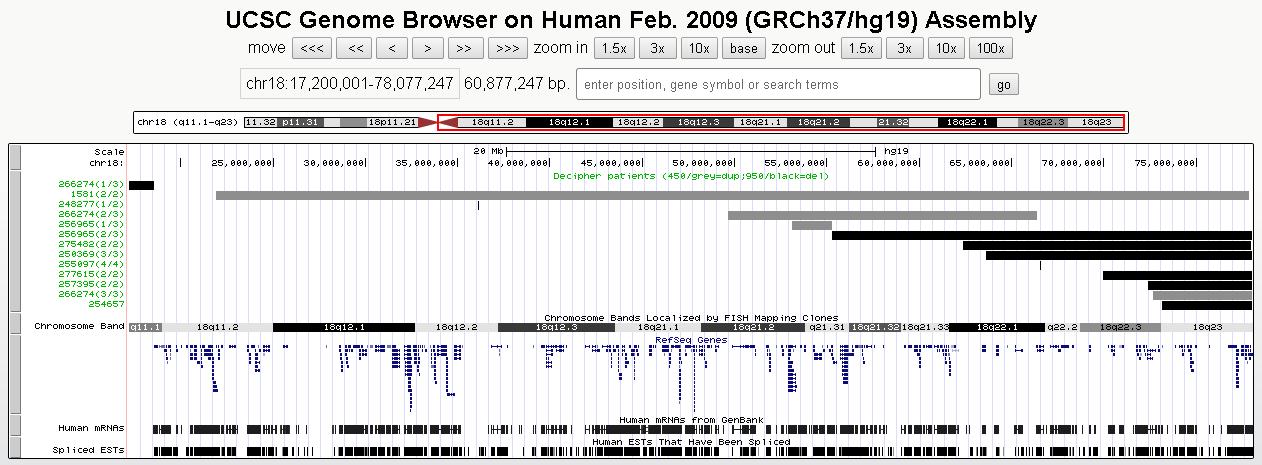
Task: Open Decipher patient 1581(2/2) label
Action: pyautogui.click(x=103, y=195)
